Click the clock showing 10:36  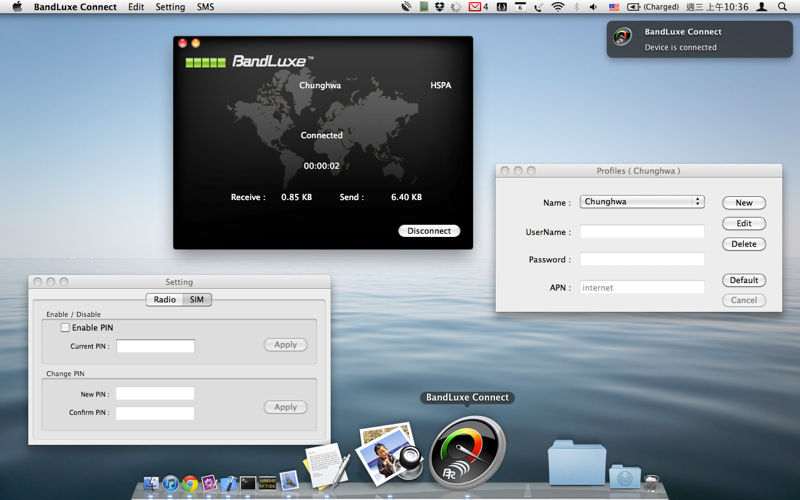click(x=717, y=7)
